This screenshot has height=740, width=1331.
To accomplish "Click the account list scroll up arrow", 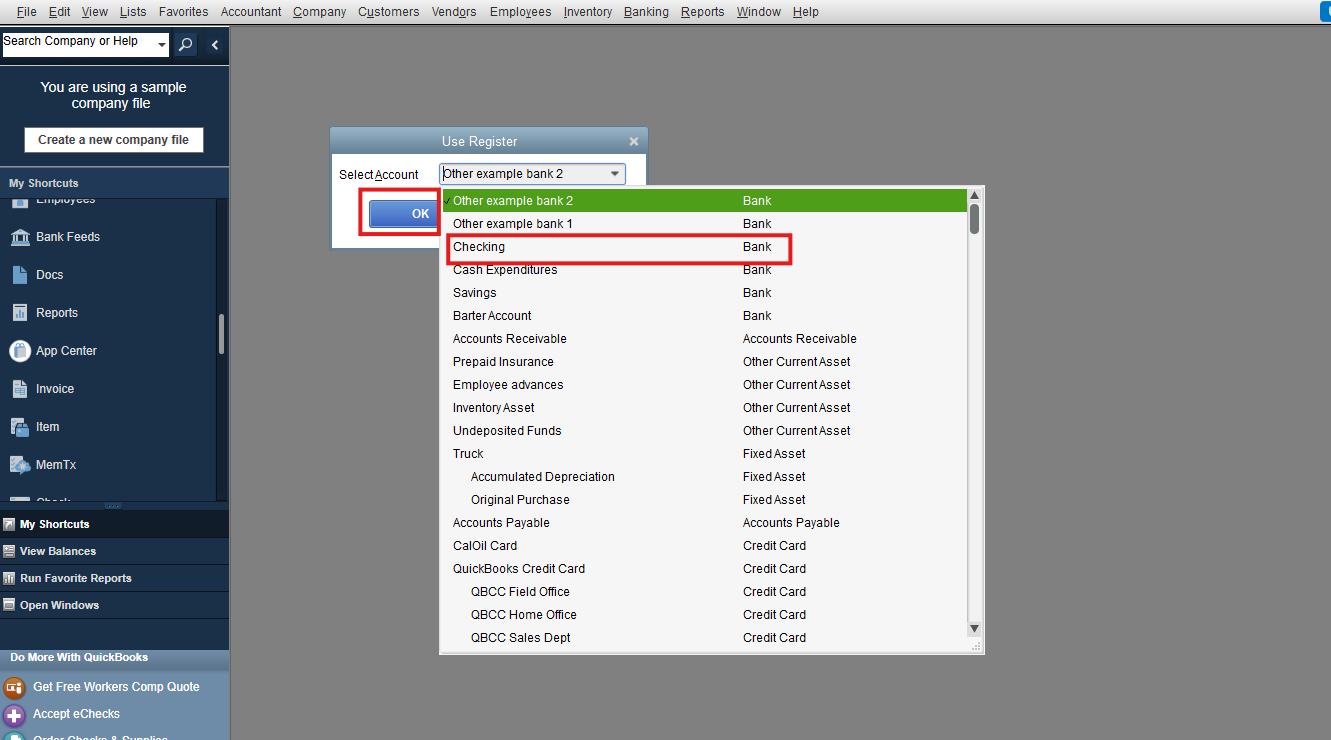I will pyautogui.click(x=975, y=196).
